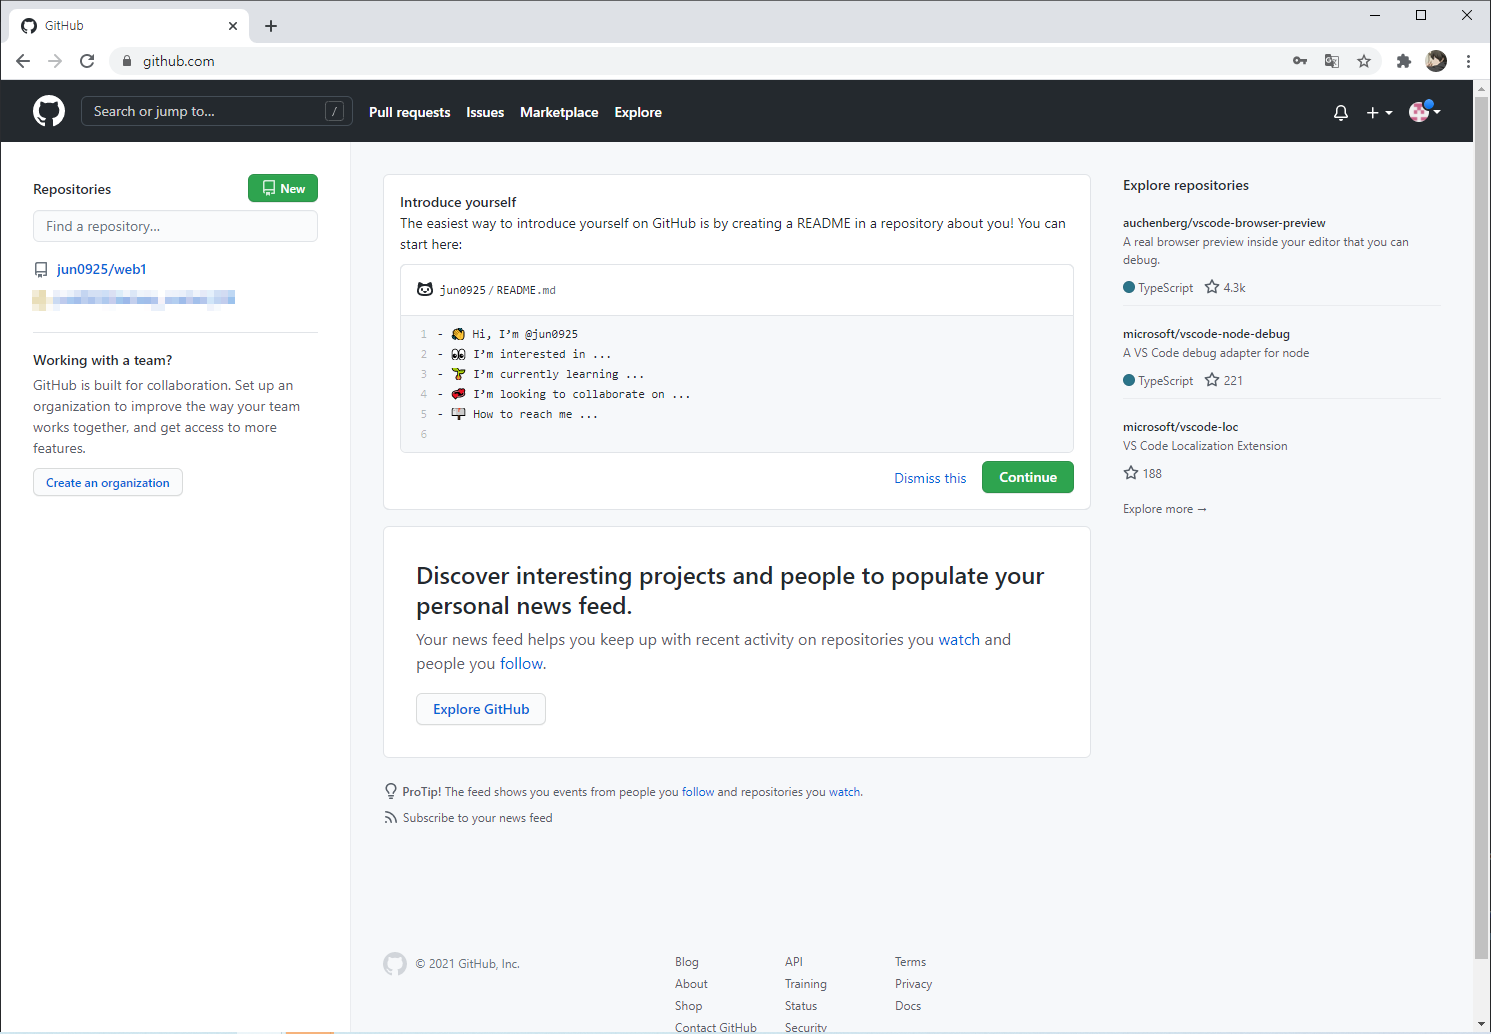Open the footer API link

tap(794, 962)
